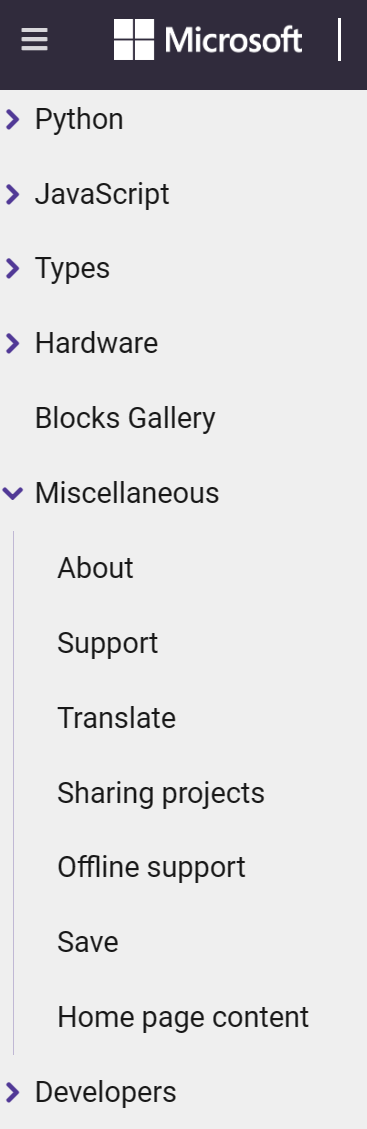Expand the JavaScript section chevron
Screen dimensions: 367x1129
pyautogui.click(x=12, y=194)
